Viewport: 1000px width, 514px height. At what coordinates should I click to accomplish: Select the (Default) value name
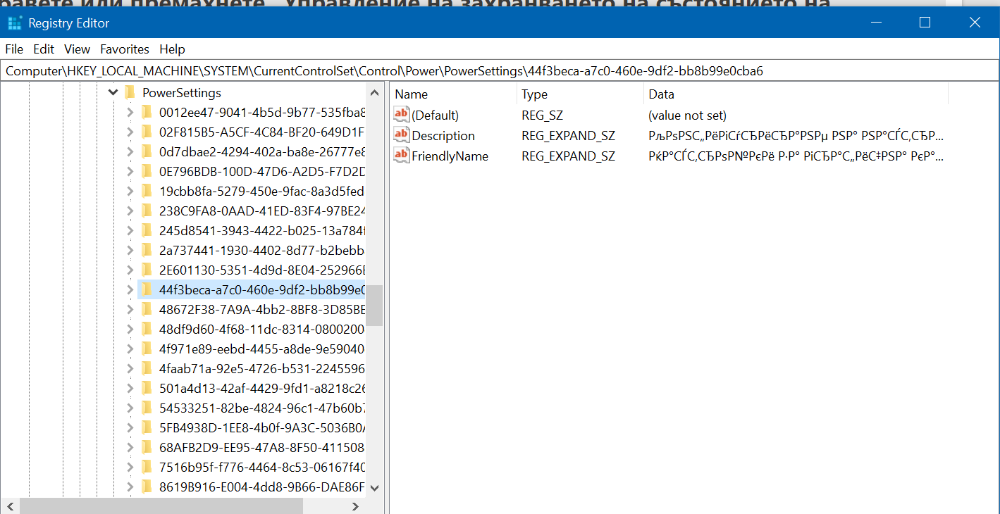435,115
